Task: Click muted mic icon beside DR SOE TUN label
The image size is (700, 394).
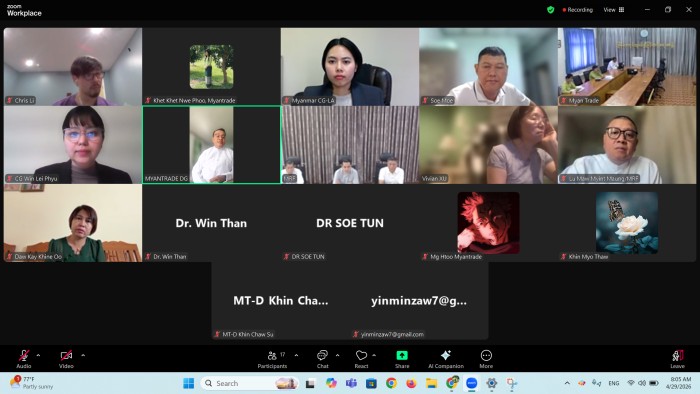Action: 287,257
